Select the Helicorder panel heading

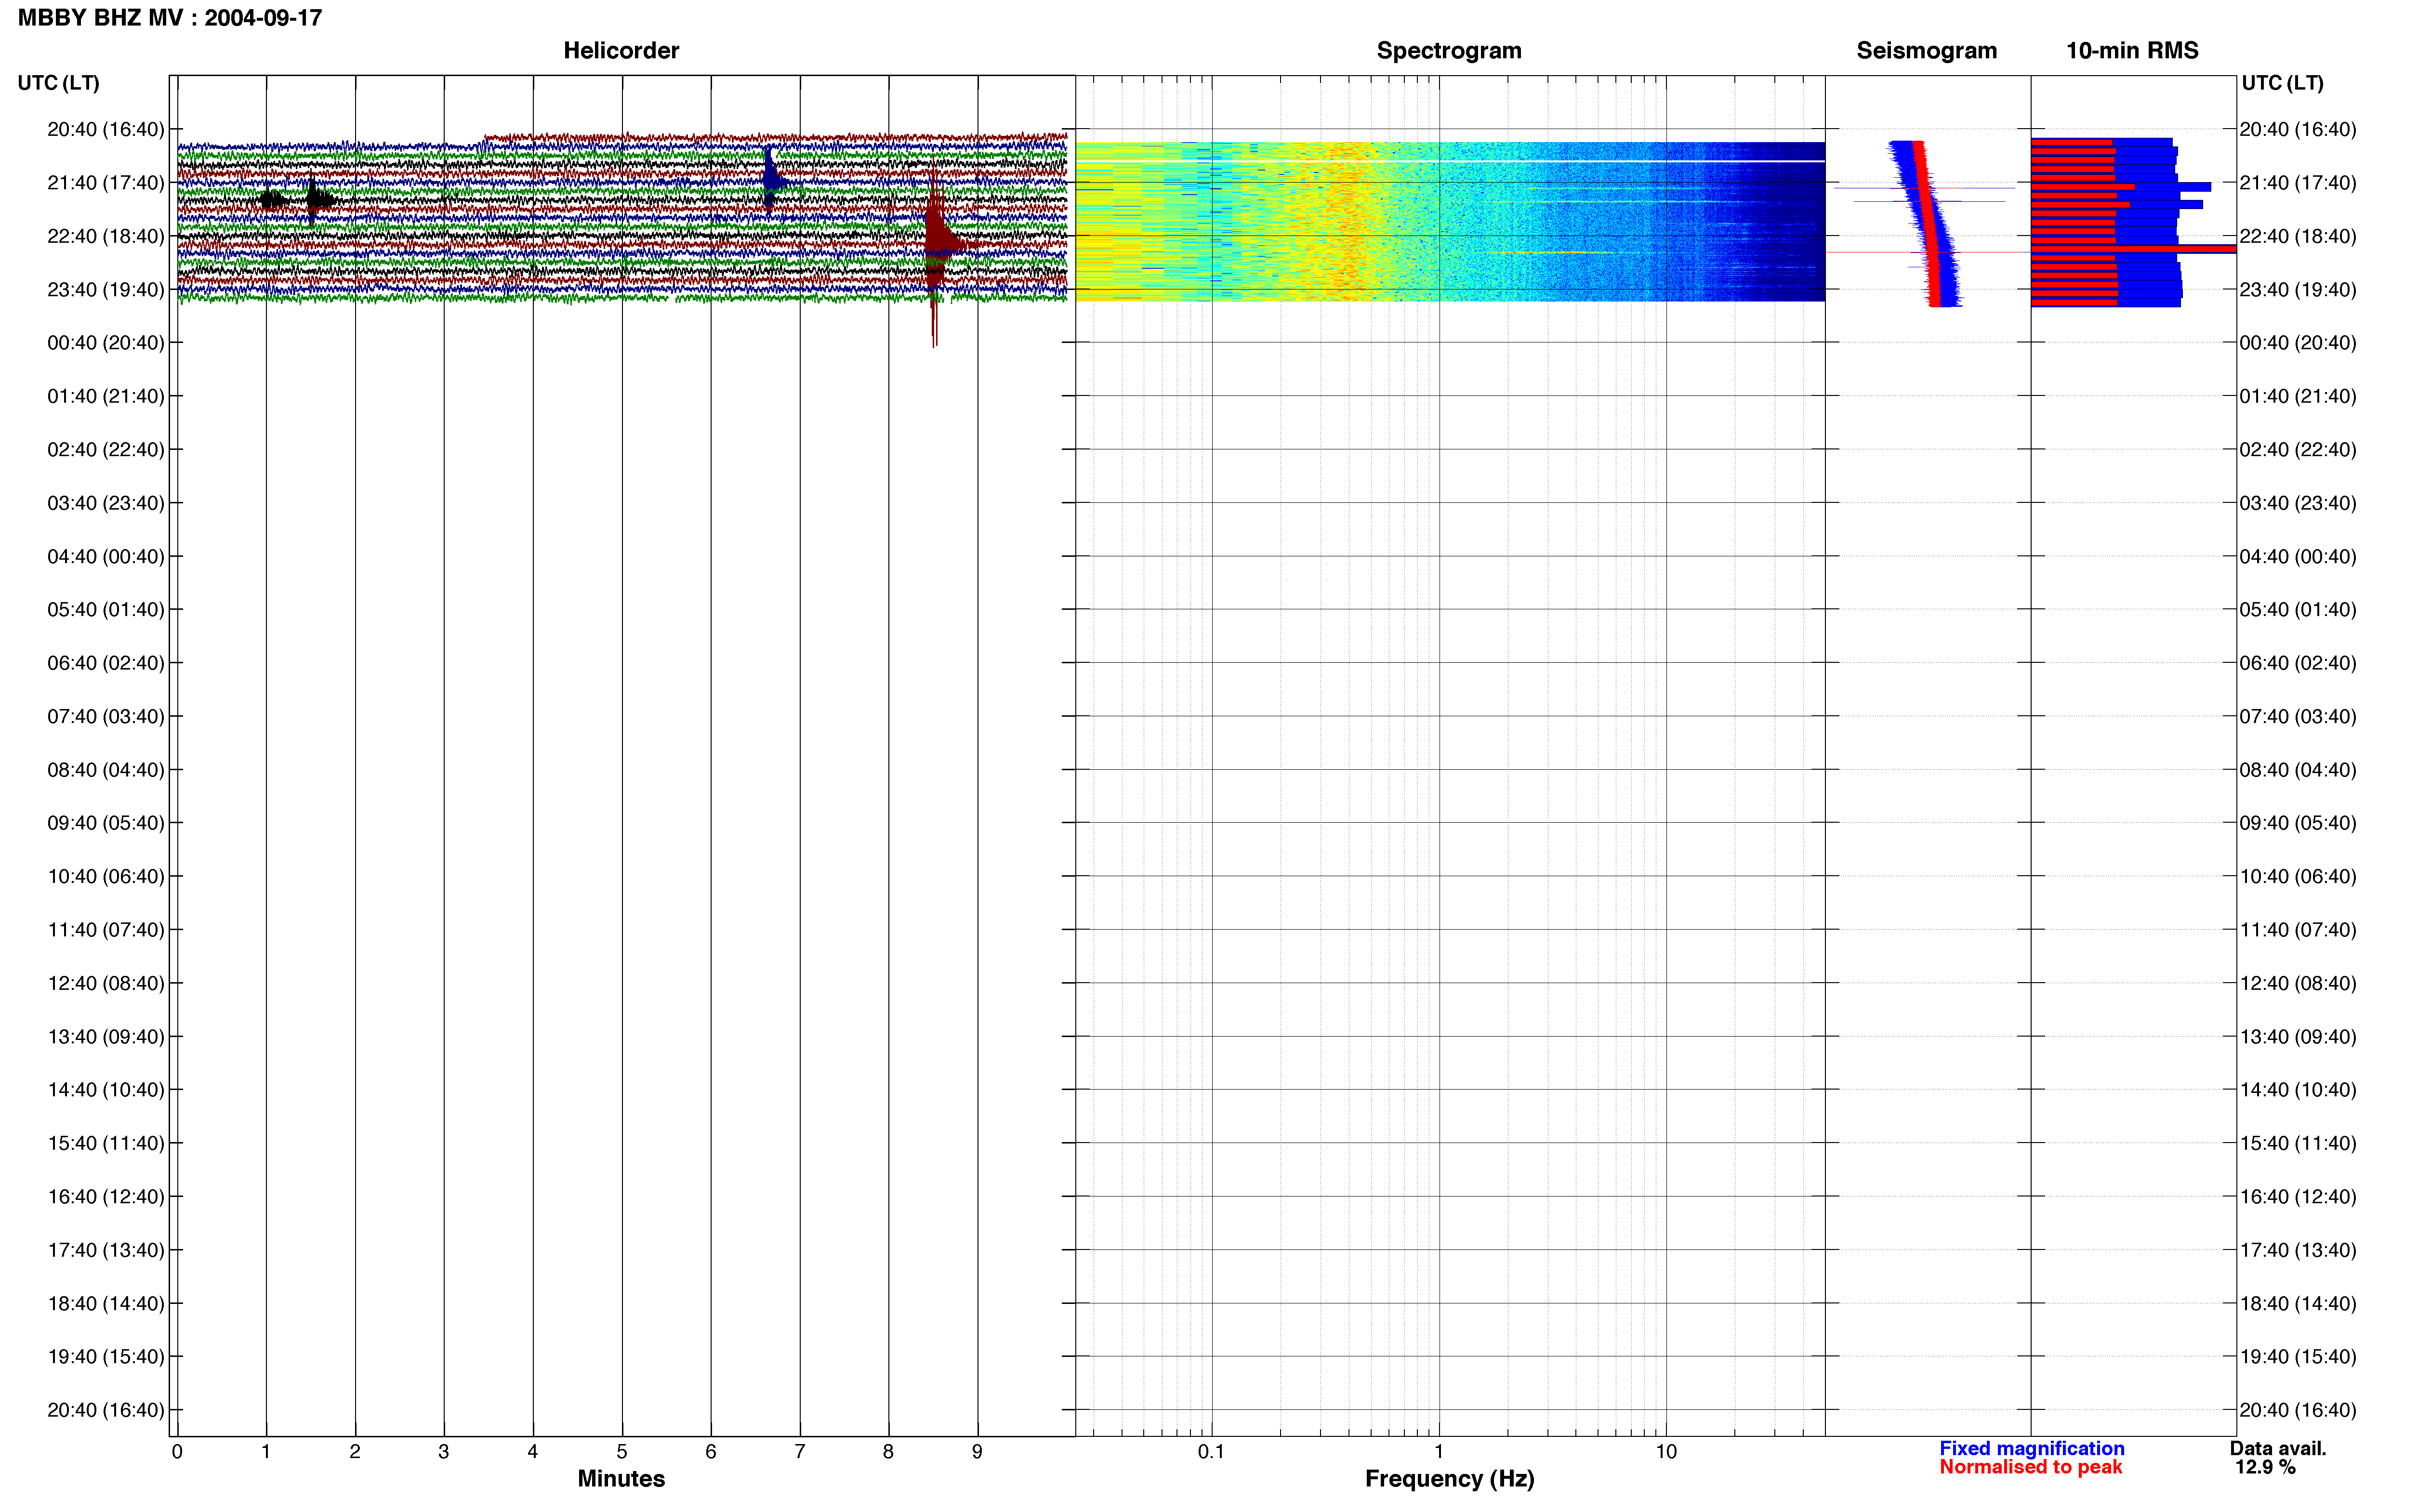coord(621,51)
